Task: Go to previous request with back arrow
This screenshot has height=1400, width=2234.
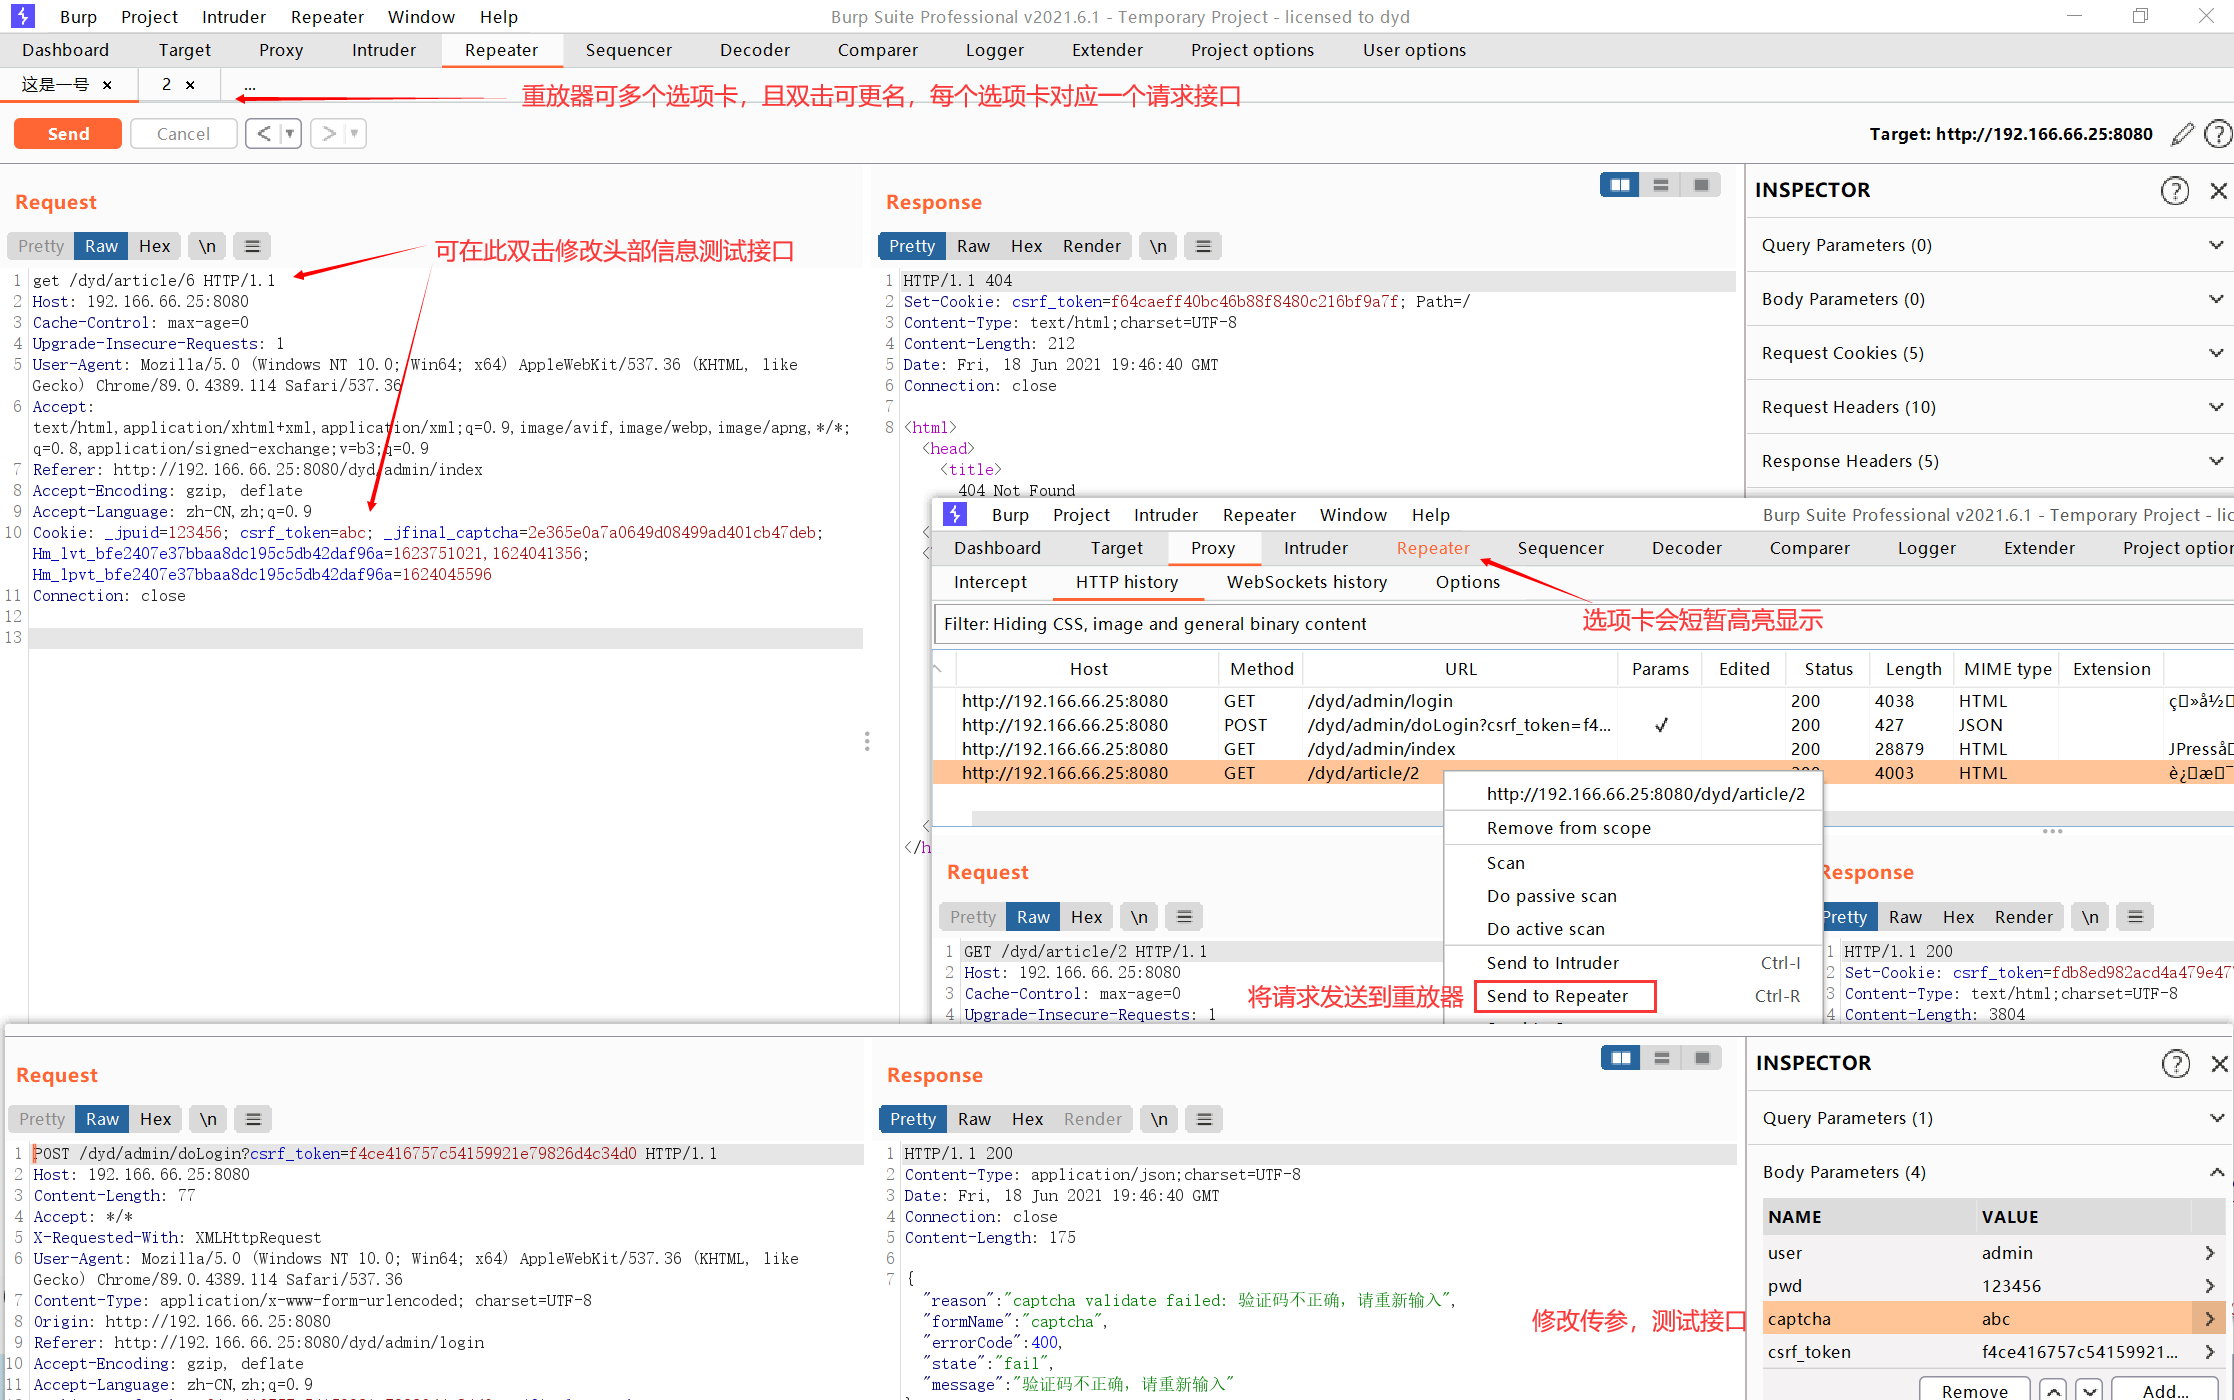Action: (263, 134)
